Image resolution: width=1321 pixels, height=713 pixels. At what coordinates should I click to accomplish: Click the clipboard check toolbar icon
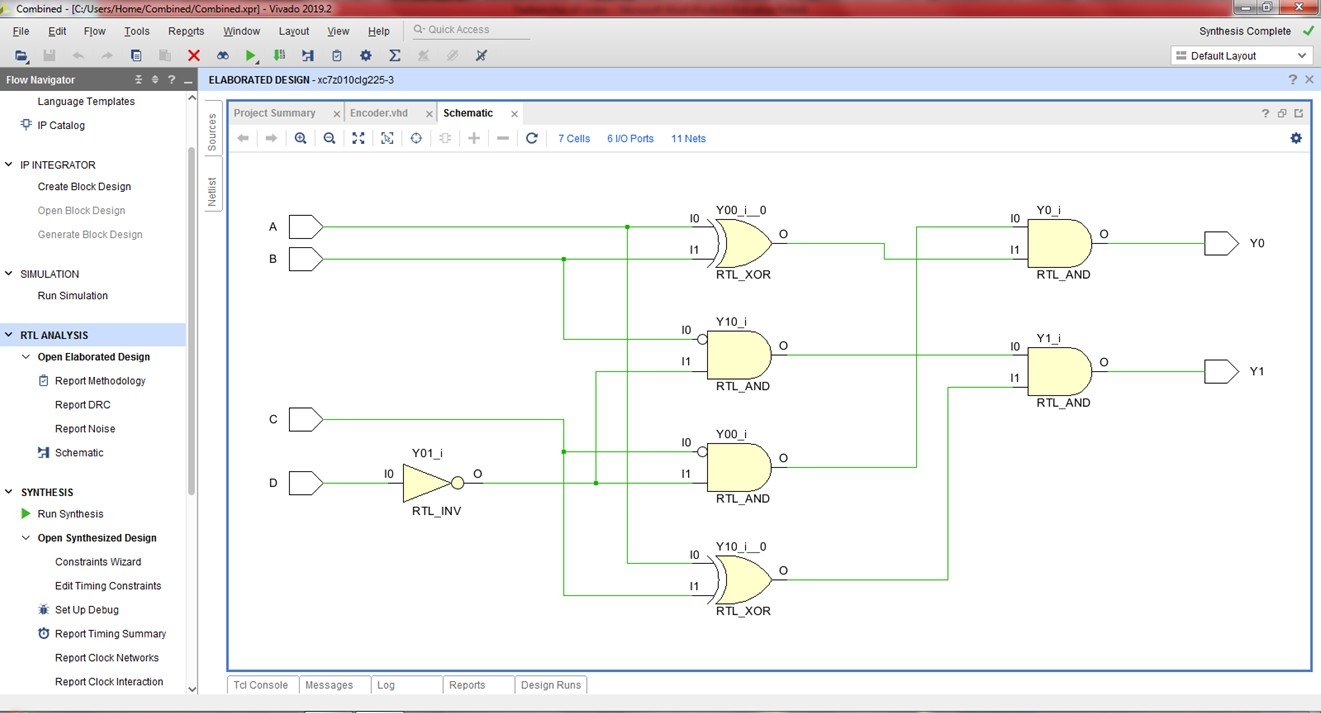[337, 56]
